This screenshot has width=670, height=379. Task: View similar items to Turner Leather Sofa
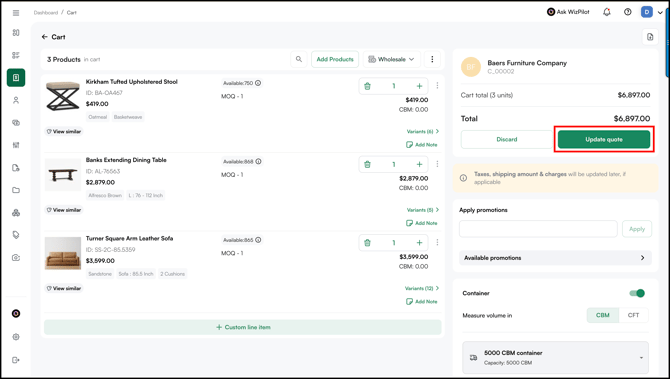64,288
